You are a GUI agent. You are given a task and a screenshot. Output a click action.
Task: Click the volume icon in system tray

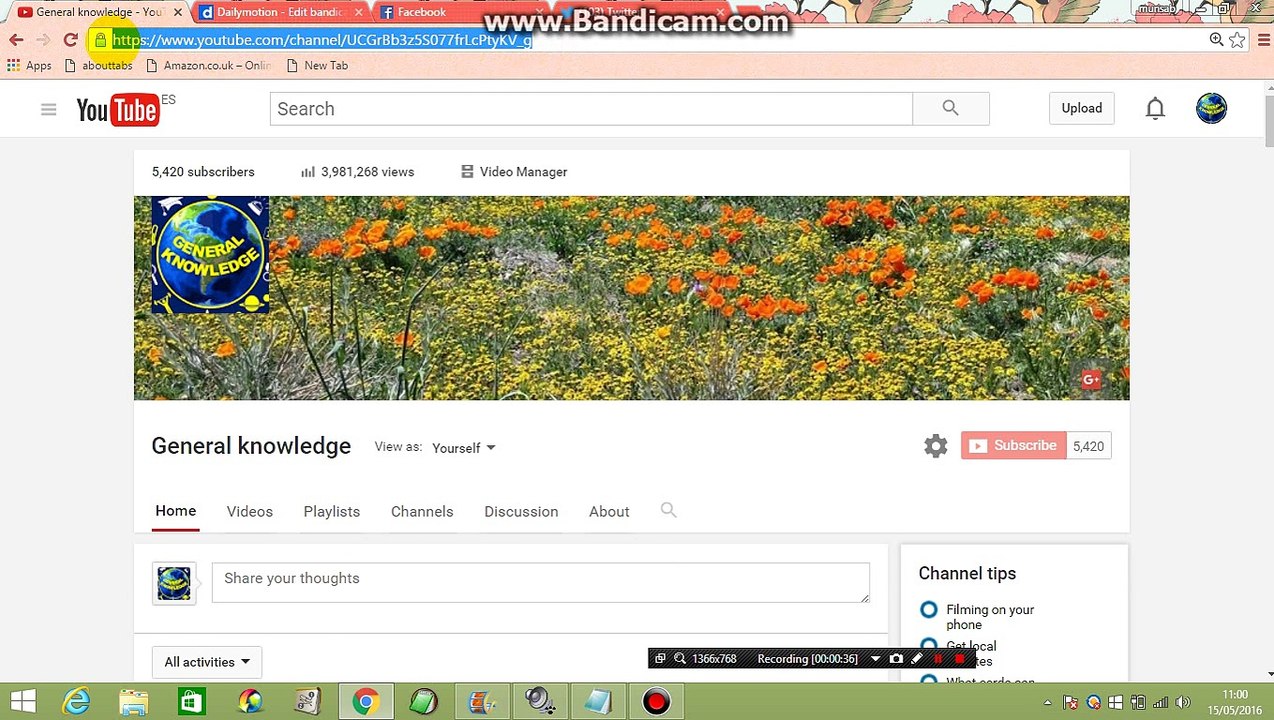pyautogui.click(x=1182, y=702)
